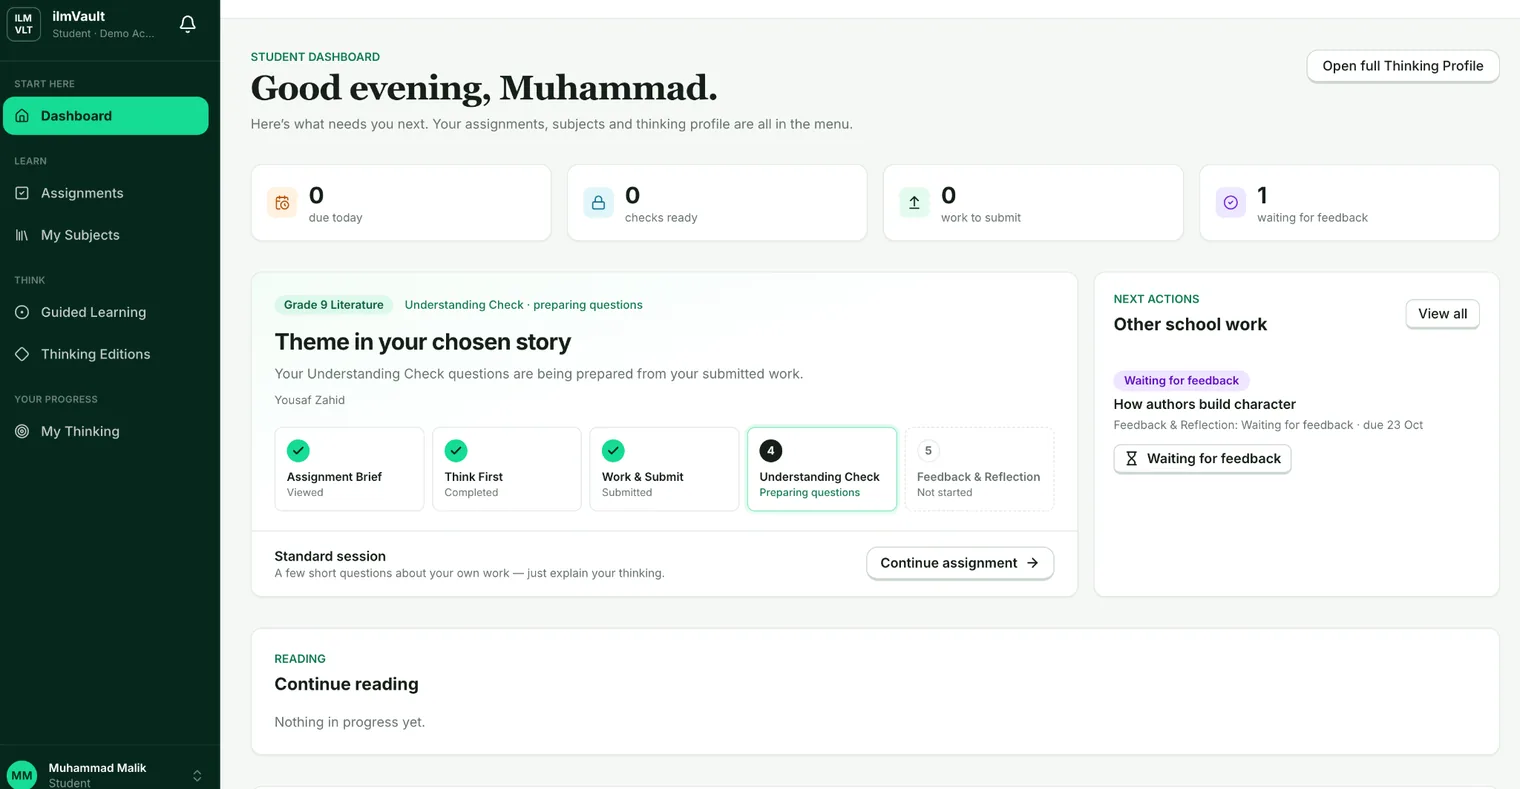Click the Nothing in progress yet text
1520x789 pixels.
click(x=350, y=722)
